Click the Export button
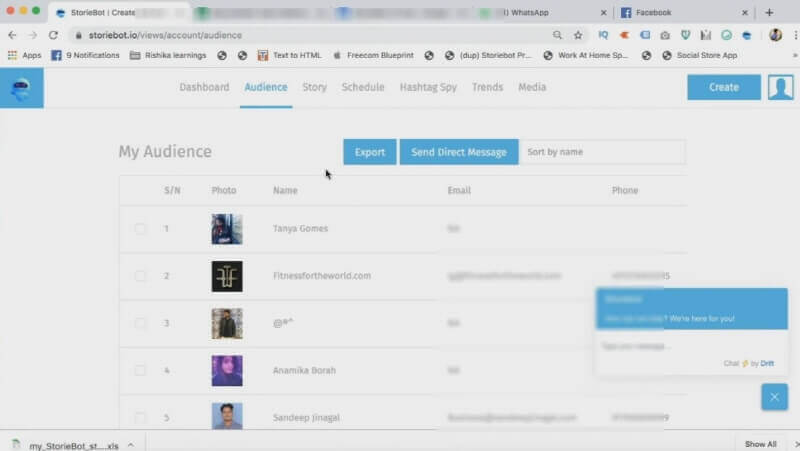Viewport: 800px width, 451px height. click(x=369, y=152)
